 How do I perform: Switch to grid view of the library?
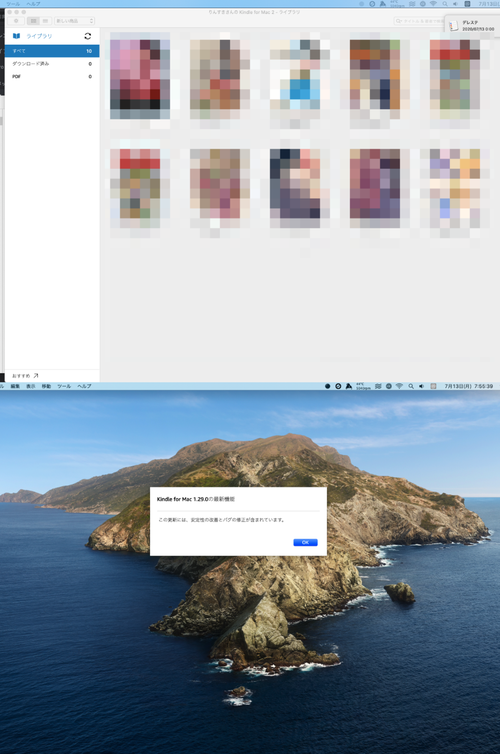tap(33, 21)
